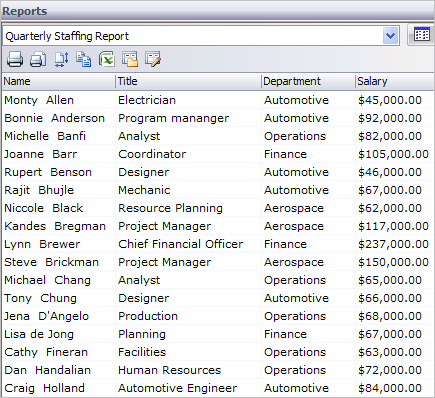
Task: Select the Tony Chung name cell
Action: point(59,298)
